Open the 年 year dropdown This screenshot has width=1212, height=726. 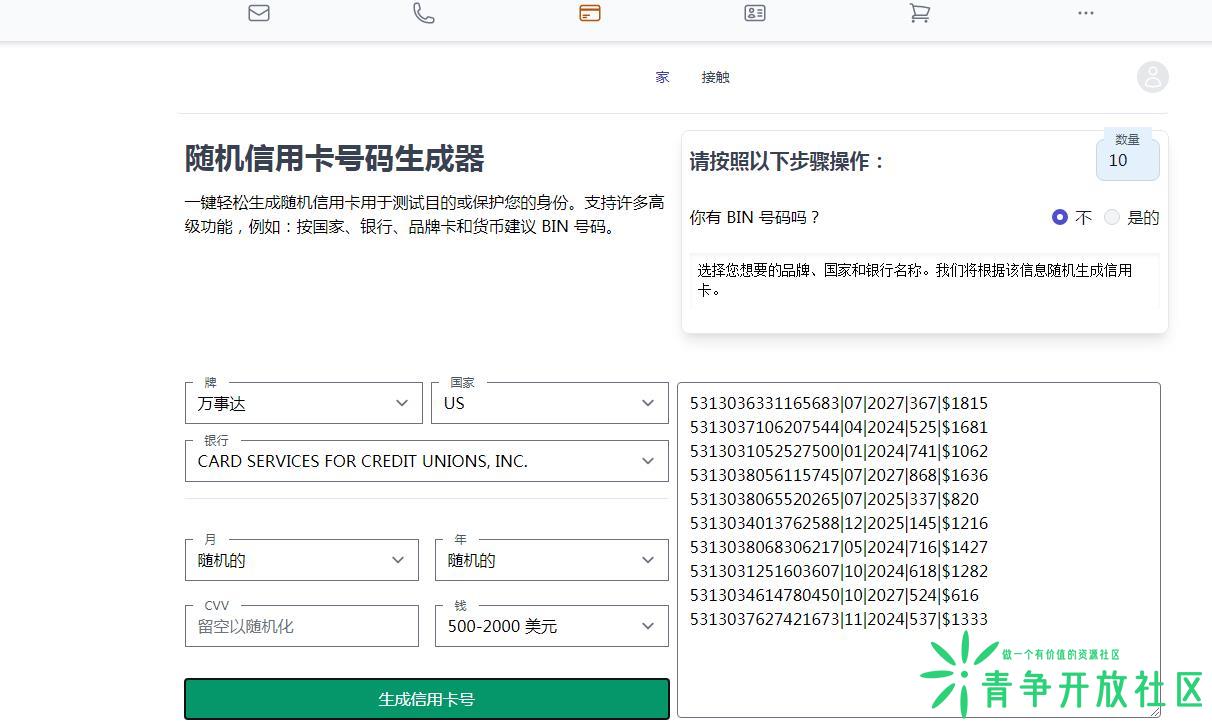(x=552, y=560)
